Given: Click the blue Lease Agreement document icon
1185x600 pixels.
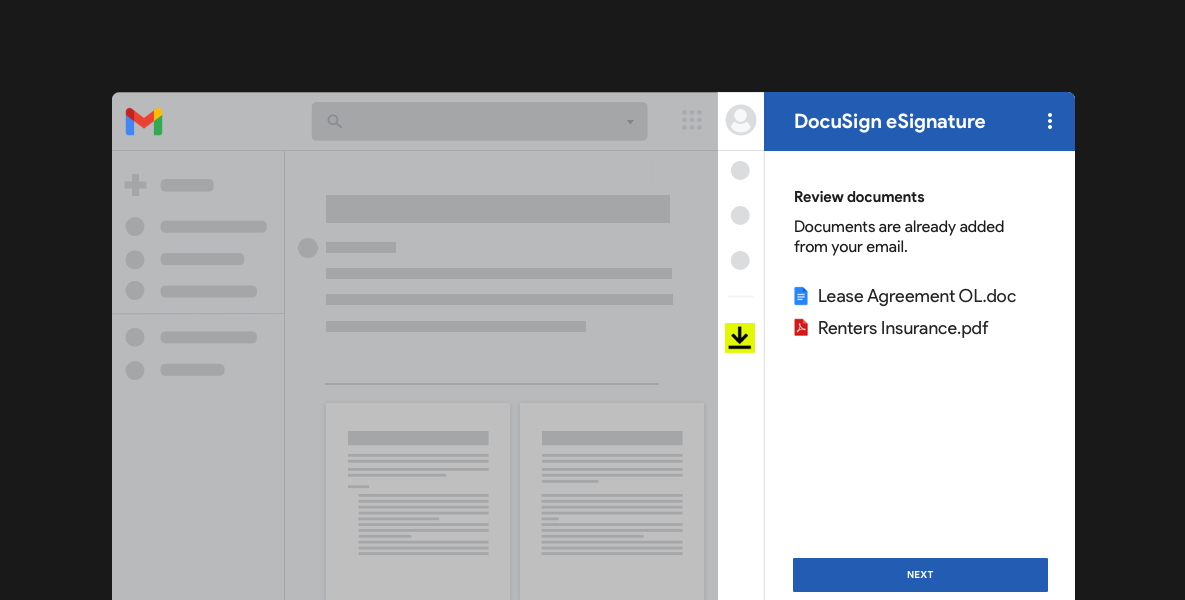Looking at the screenshot, I should pos(800,295).
